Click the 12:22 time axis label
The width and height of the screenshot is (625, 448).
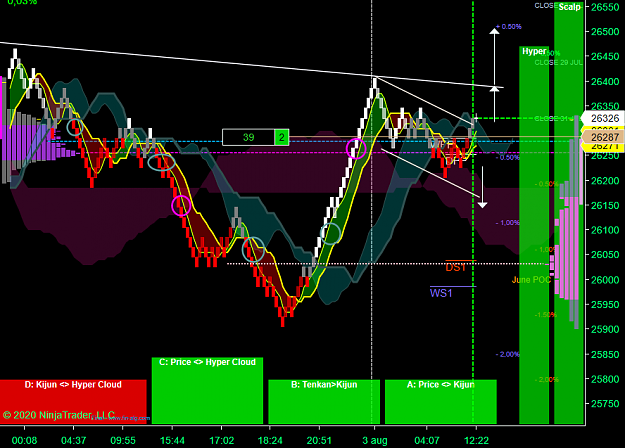[476, 440]
